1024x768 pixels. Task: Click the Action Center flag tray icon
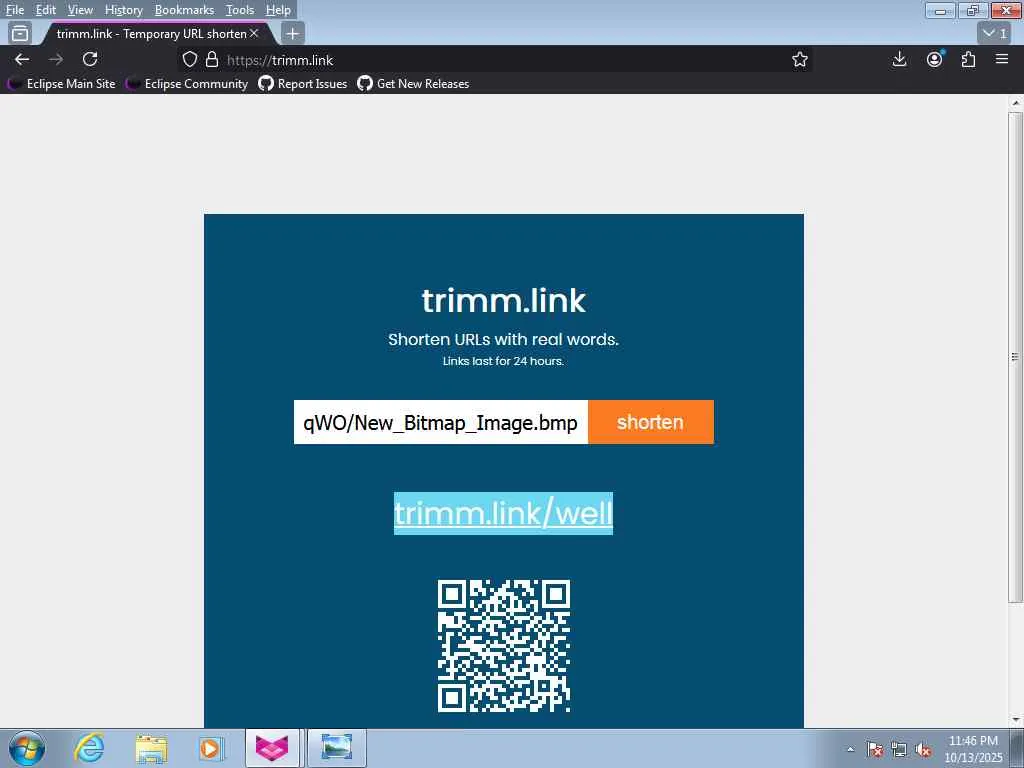click(875, 750)
